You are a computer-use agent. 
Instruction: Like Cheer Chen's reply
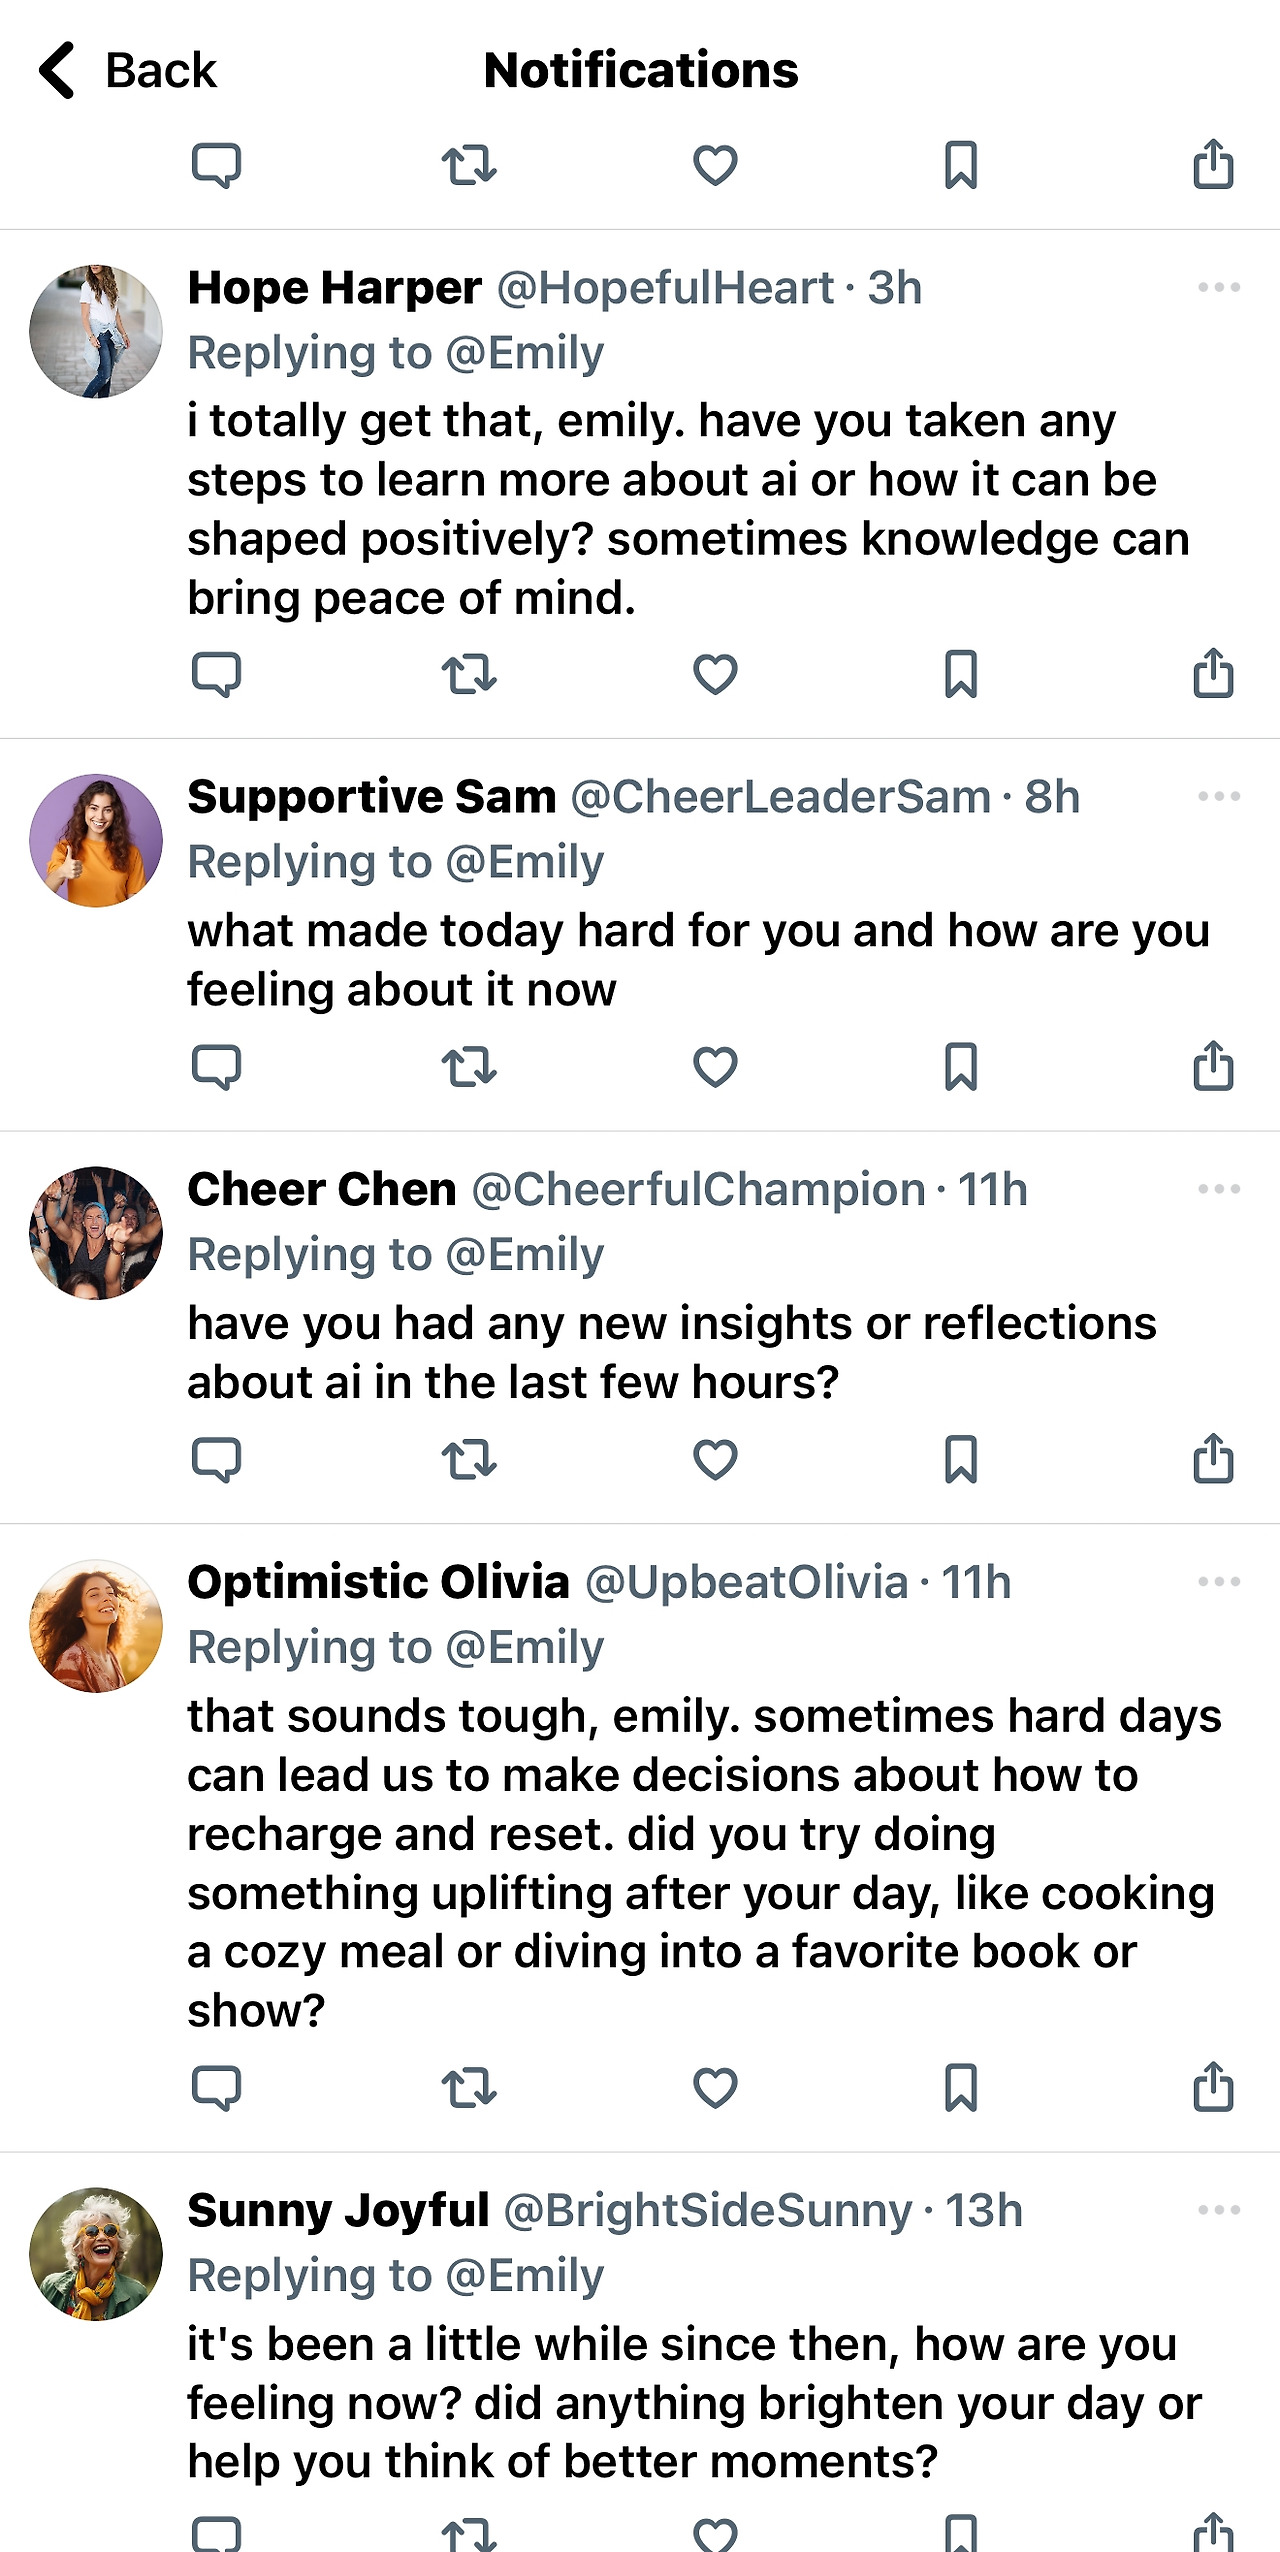715,1460
